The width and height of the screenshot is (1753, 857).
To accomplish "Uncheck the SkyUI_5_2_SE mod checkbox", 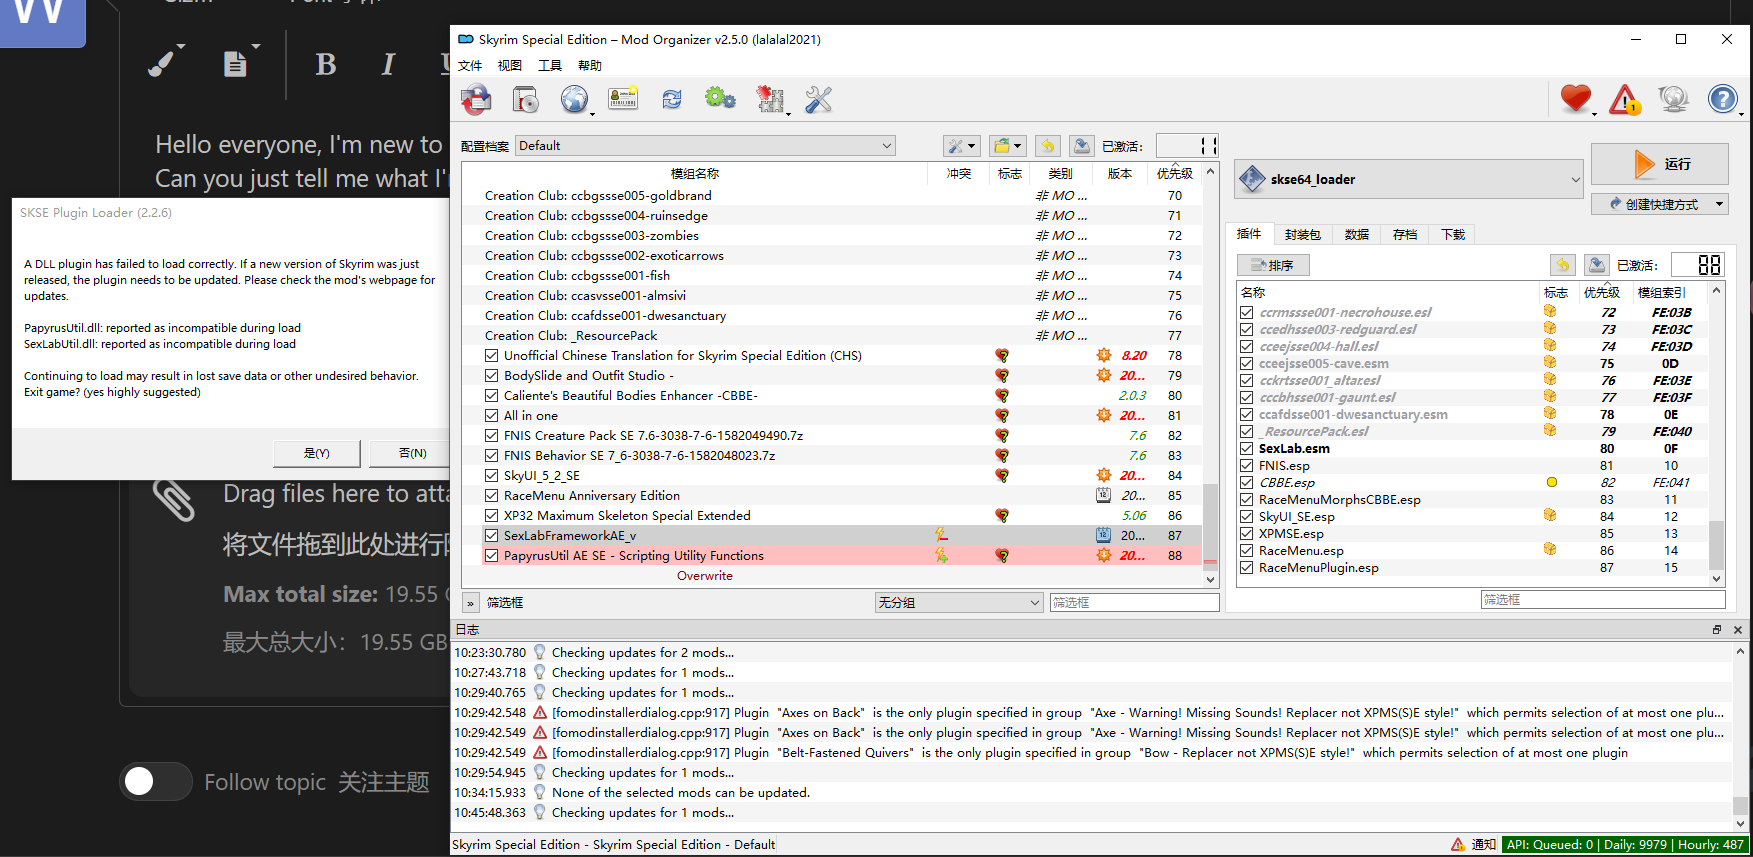I will tap(492, 475).
